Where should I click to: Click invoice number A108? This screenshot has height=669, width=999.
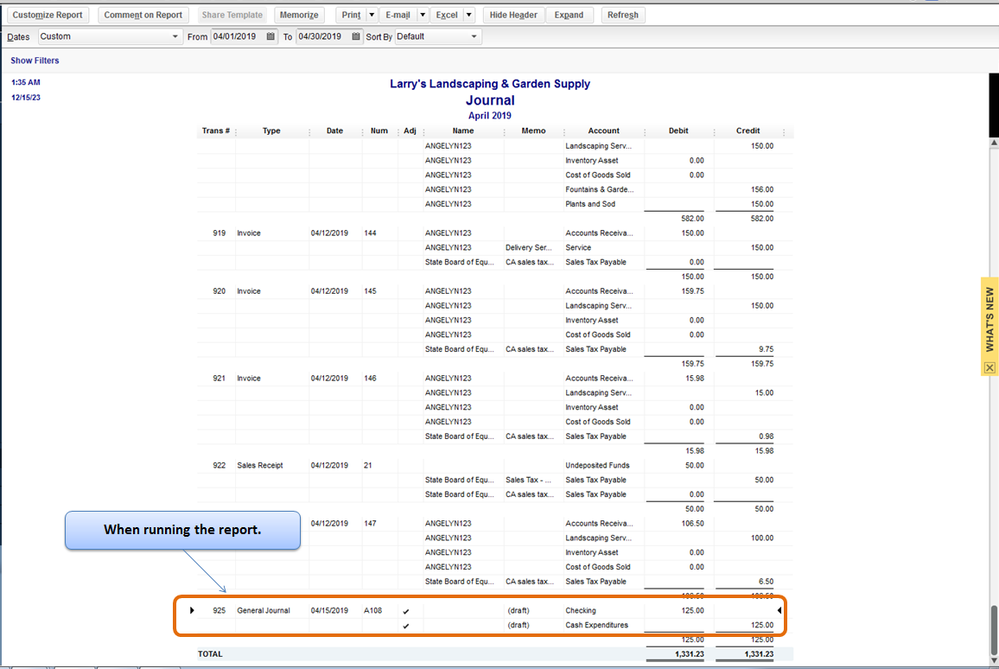[x=373, y=610]
